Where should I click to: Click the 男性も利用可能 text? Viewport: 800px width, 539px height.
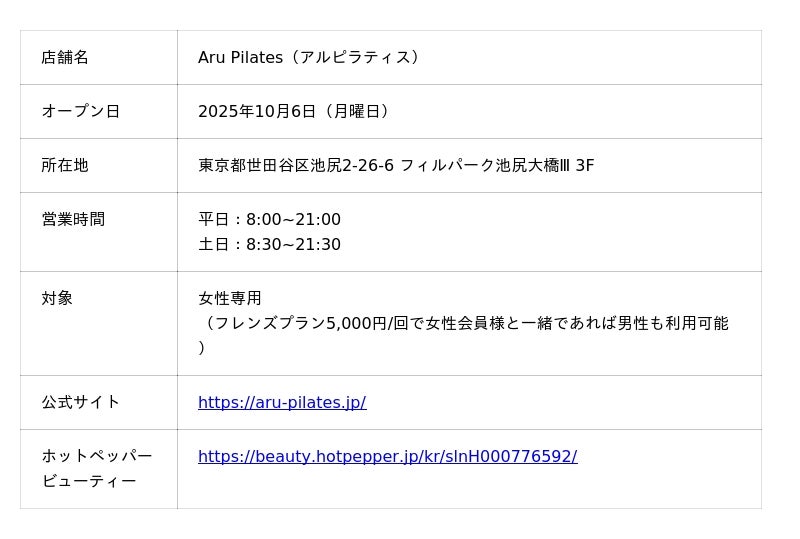click(x=673, y=323)
